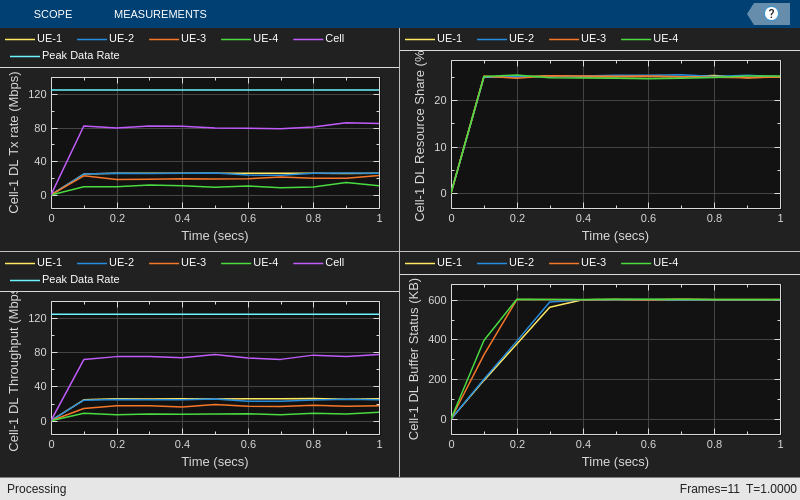Screen dimensions: 800x500
Task: Select the Cell-1 DL Throughput plot area
Action: point(215,368)
